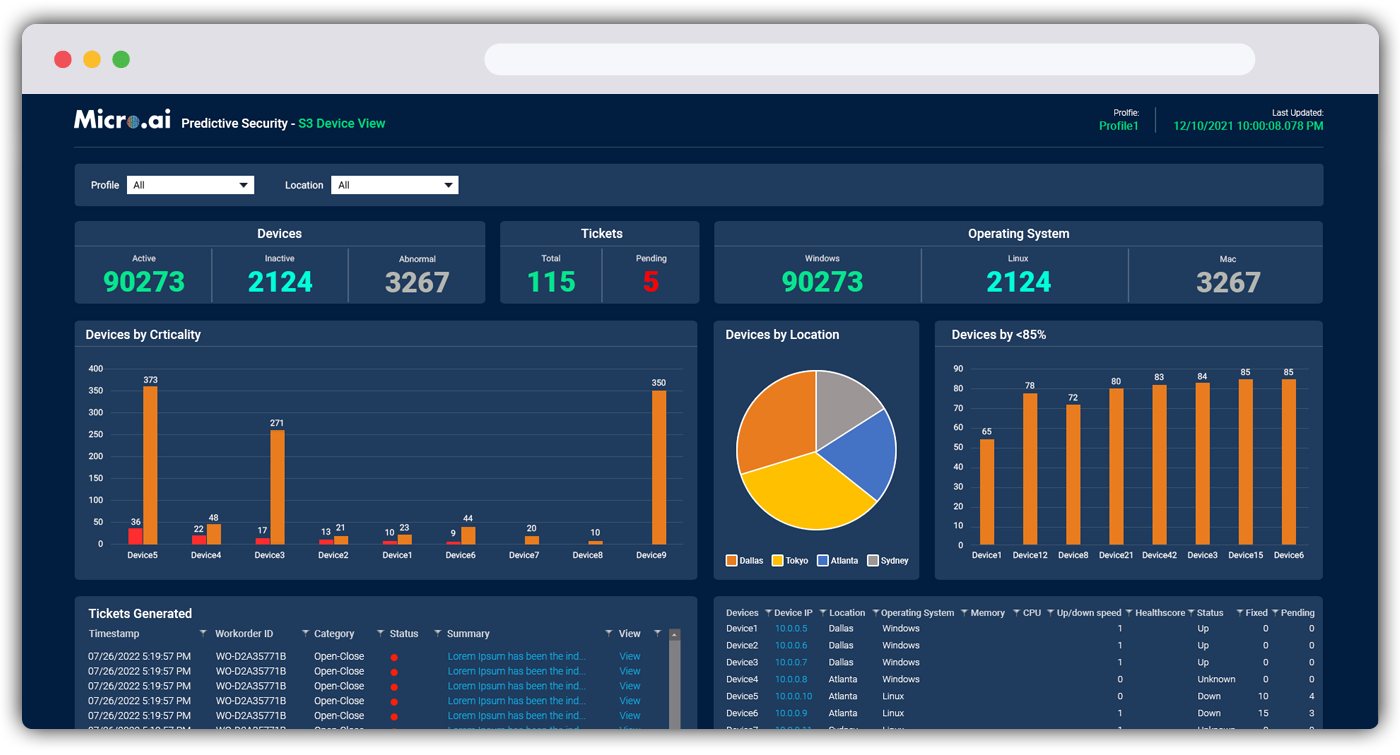This screenshot has height=755, width=1400.
Task: Filter tickets by the Timestamp column
Action: [203, 633]
